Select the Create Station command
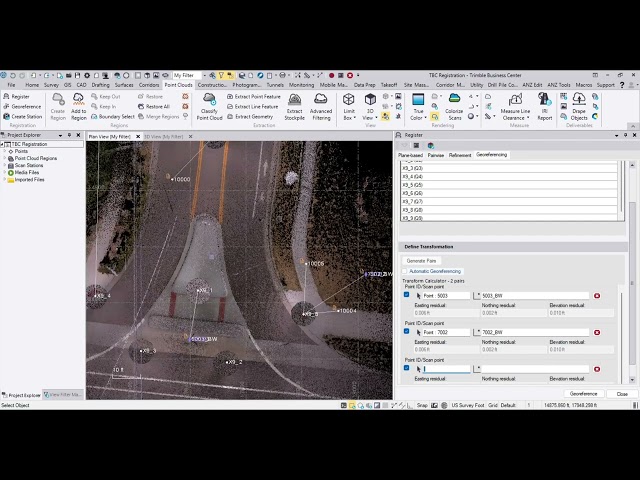The width and height of the screenshot is (640, 480). click(x=22, y=116)
